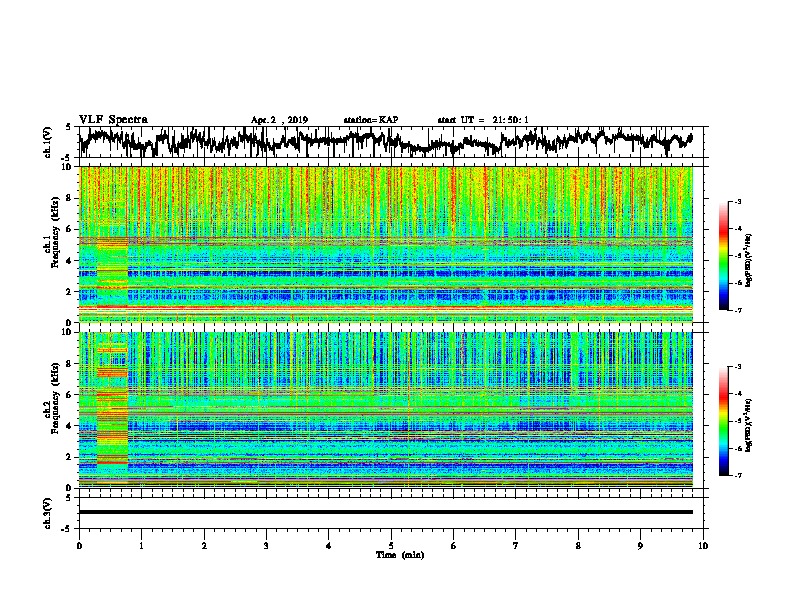Click the "-7" label on ch.2 colorbar
Image resolution: width=792 pixels, height=612 pixels.
click(738, 475)
